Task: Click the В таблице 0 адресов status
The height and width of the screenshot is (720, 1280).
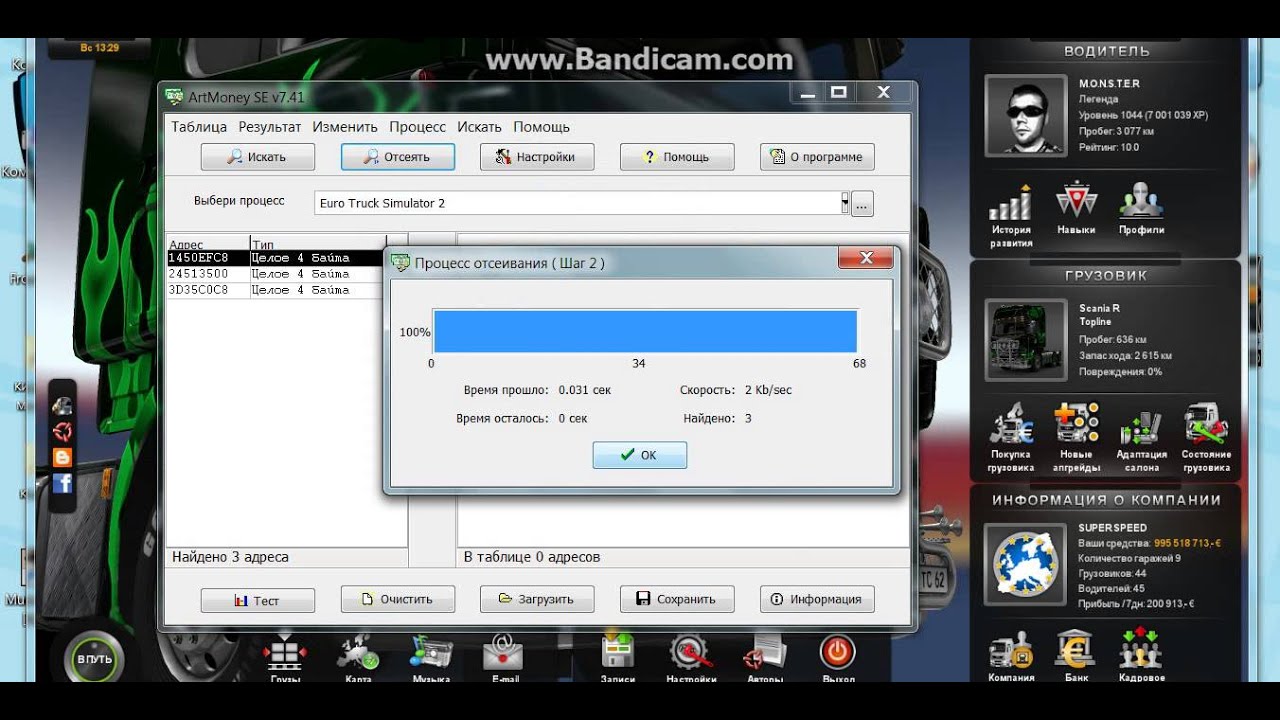Action: pyautogui.click(x=532, y=557)
